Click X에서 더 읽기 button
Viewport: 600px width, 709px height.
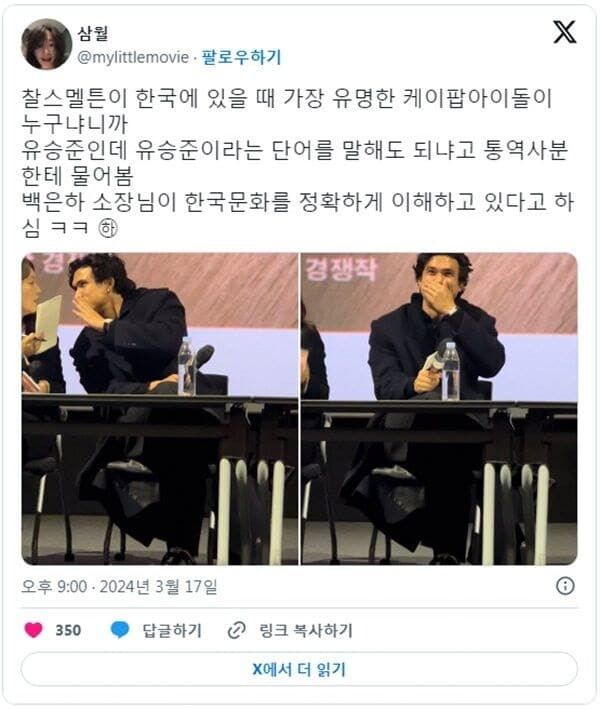[x=299, y=669]
